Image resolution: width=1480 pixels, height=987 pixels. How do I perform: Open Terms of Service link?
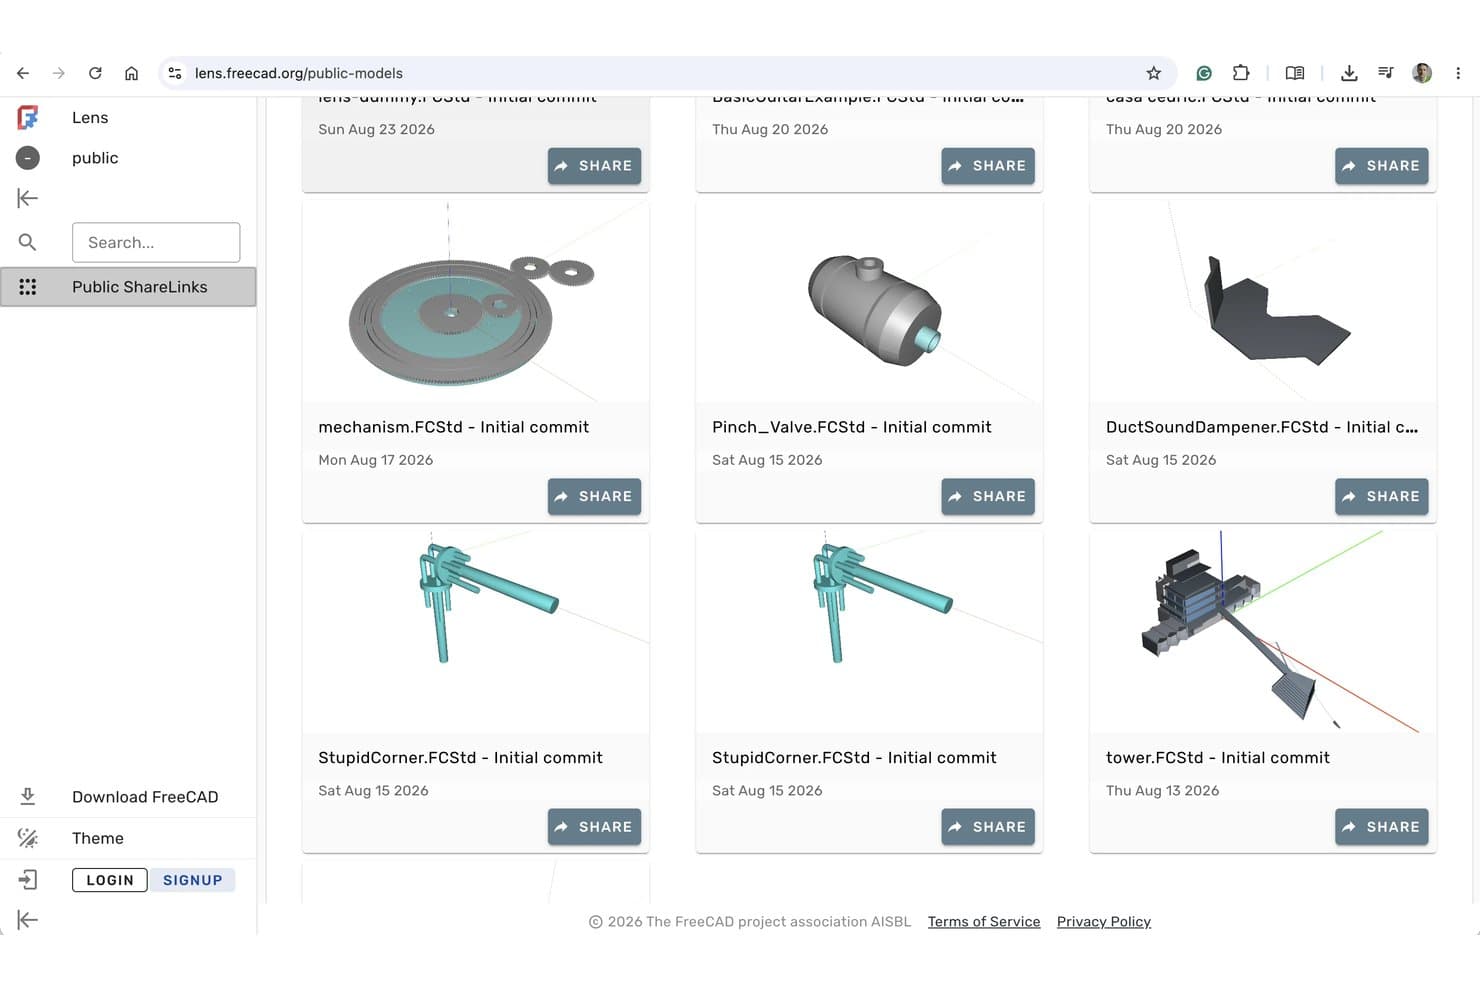984,922
